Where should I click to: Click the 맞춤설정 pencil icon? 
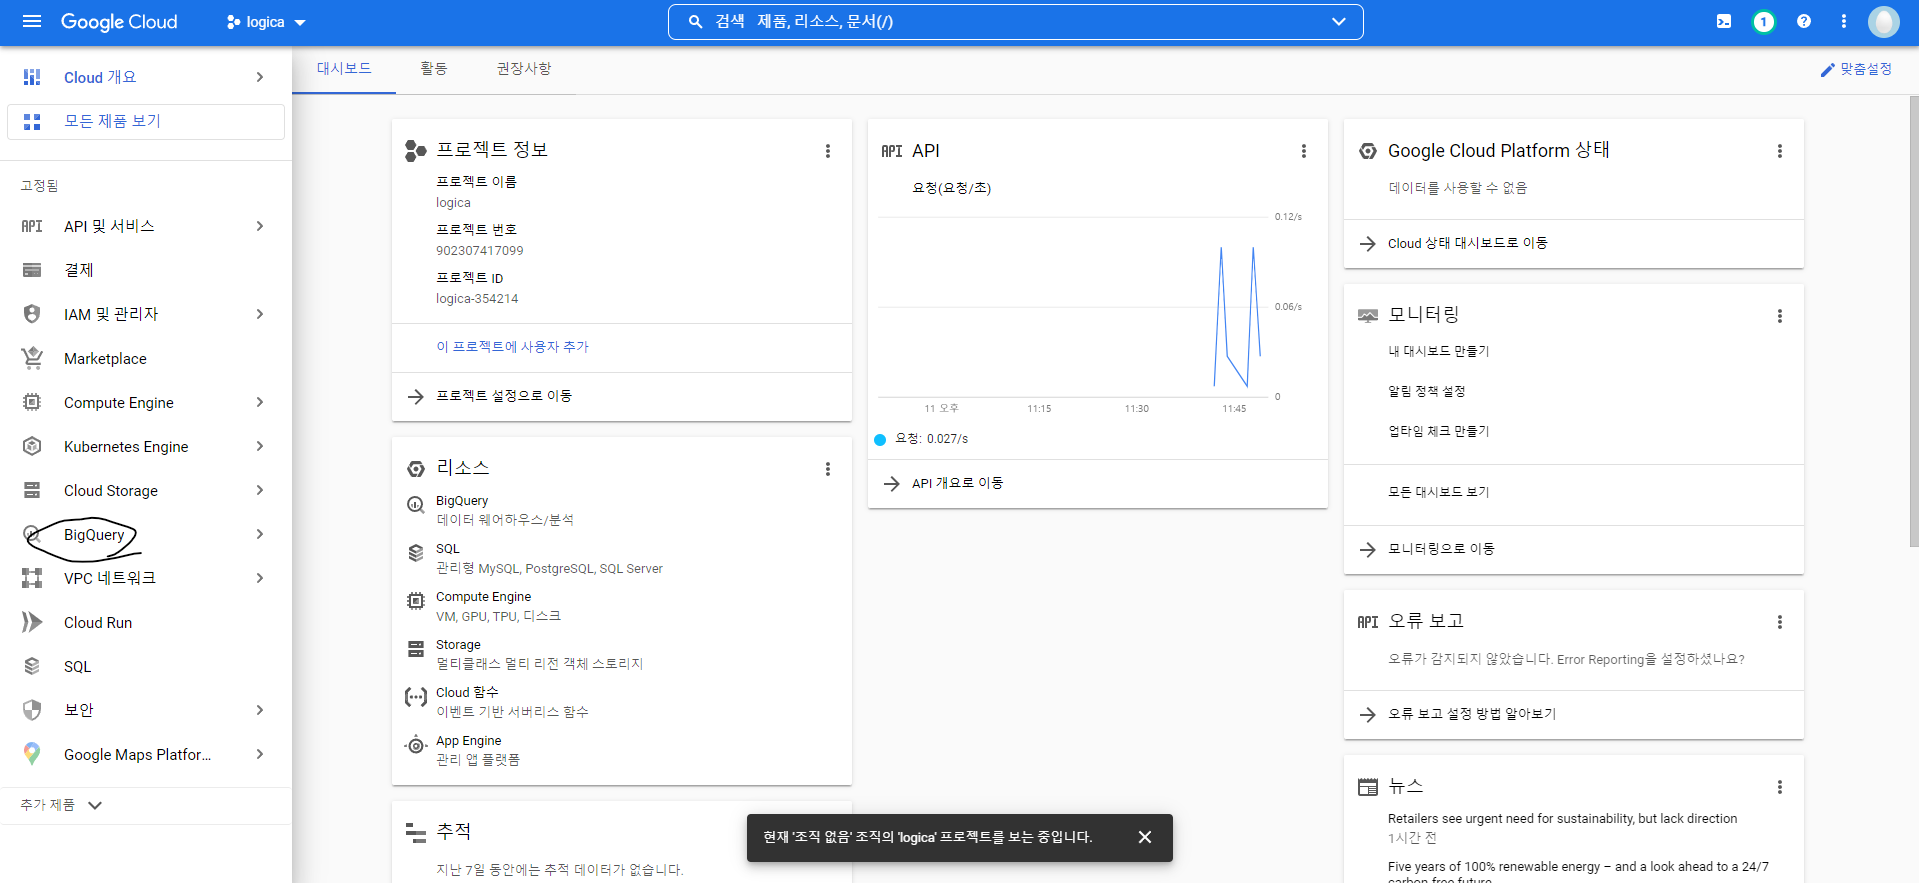(x=1827, y=70)
